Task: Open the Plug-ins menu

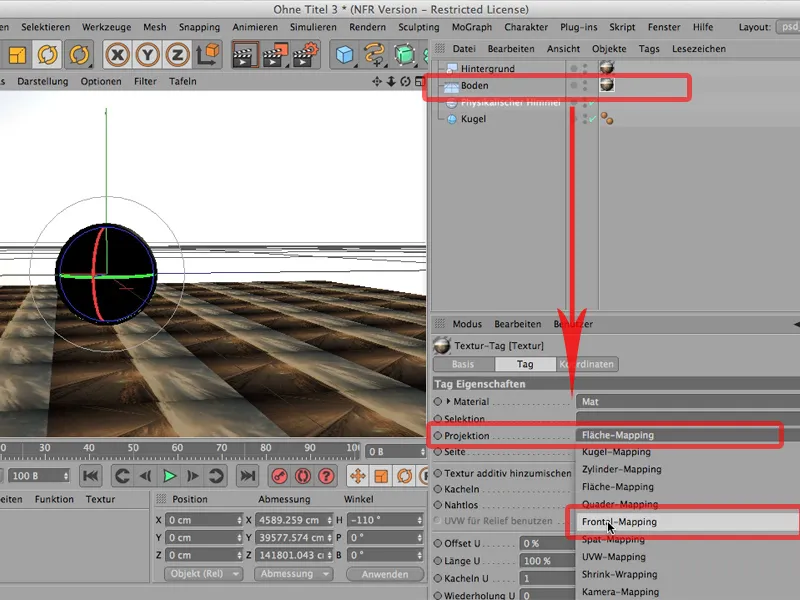Action: coord(579,27)
